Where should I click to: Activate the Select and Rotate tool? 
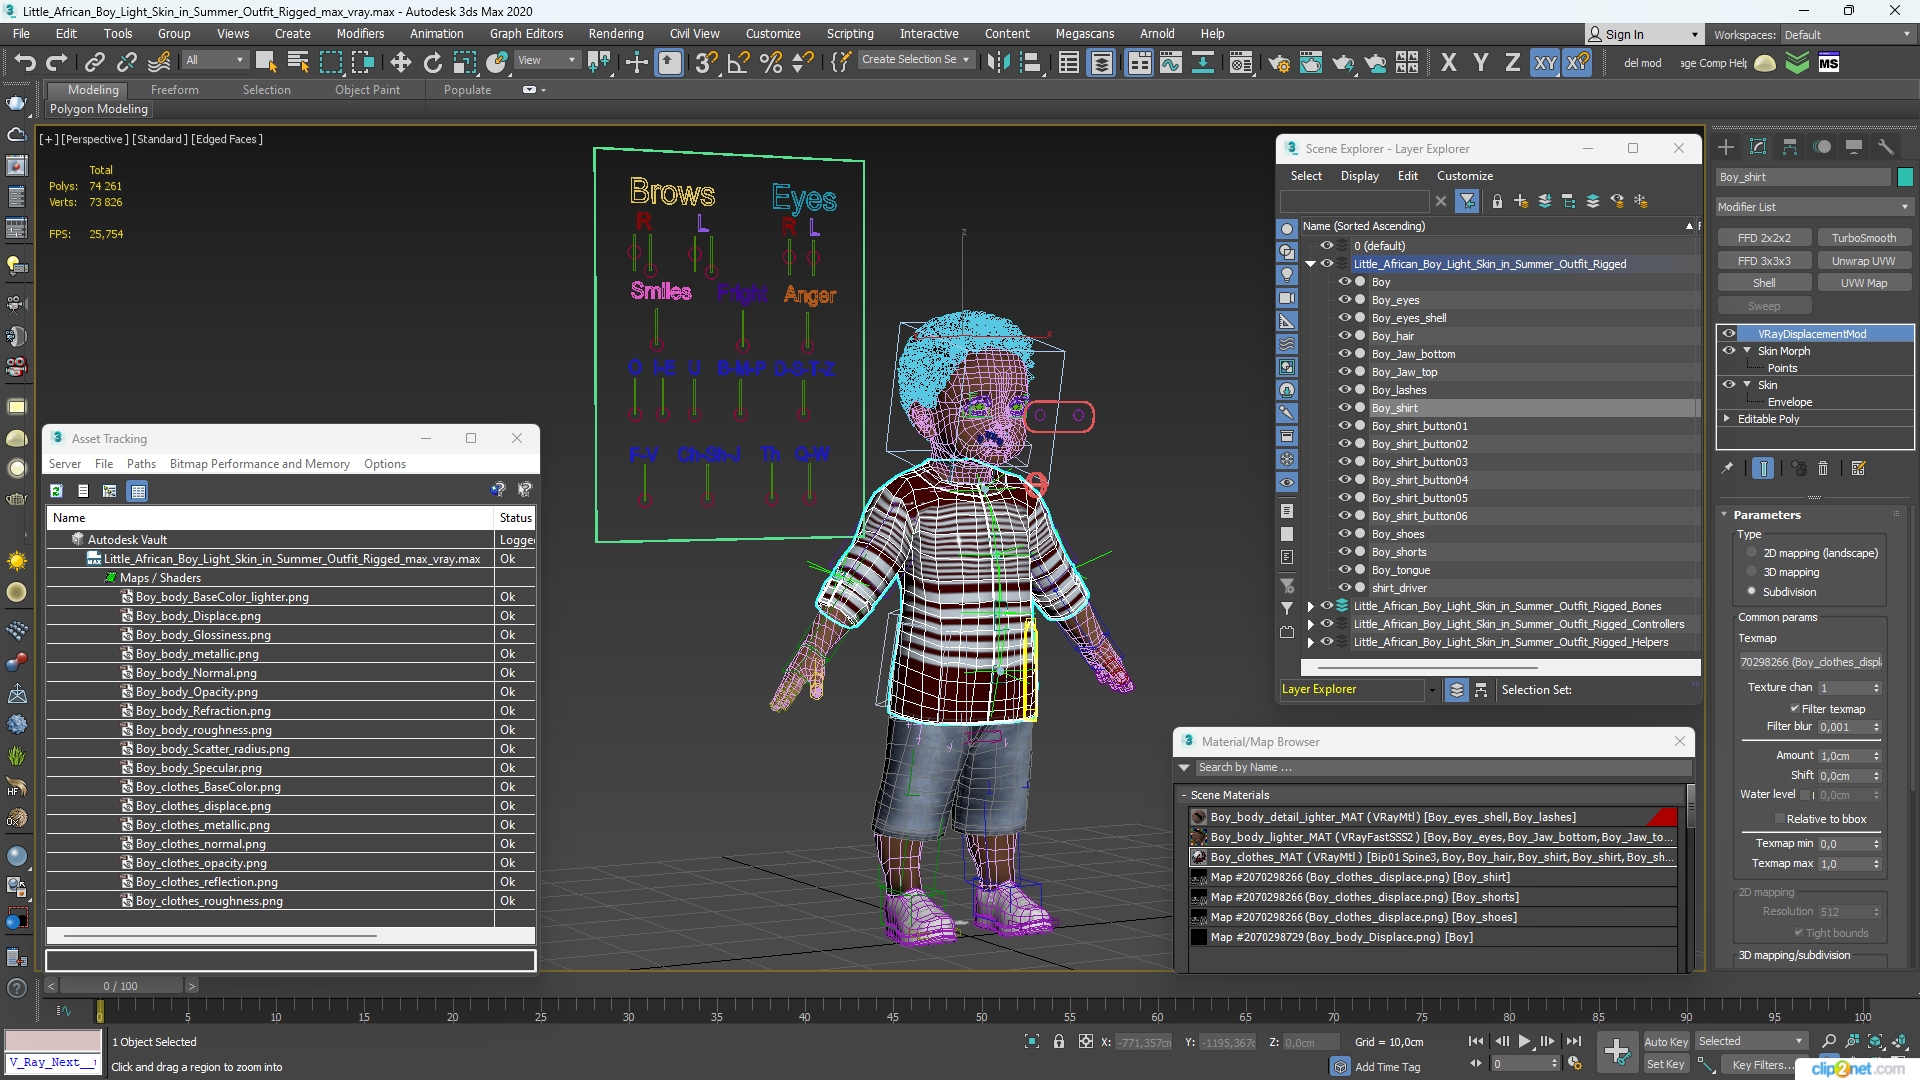[x=433, y=62]
